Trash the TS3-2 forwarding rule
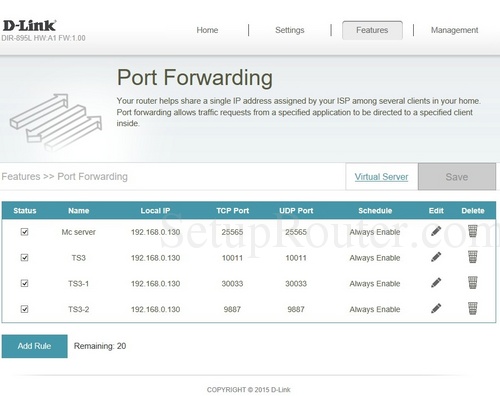This screenshot has height=396, width=500. click(x=473, y=308)
